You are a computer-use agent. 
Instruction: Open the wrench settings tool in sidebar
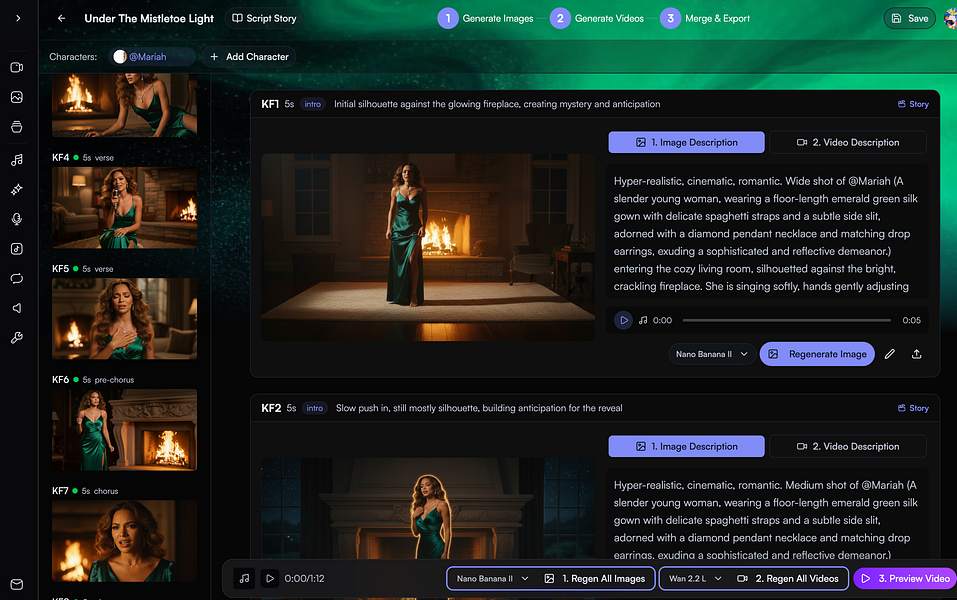[16, 338]
